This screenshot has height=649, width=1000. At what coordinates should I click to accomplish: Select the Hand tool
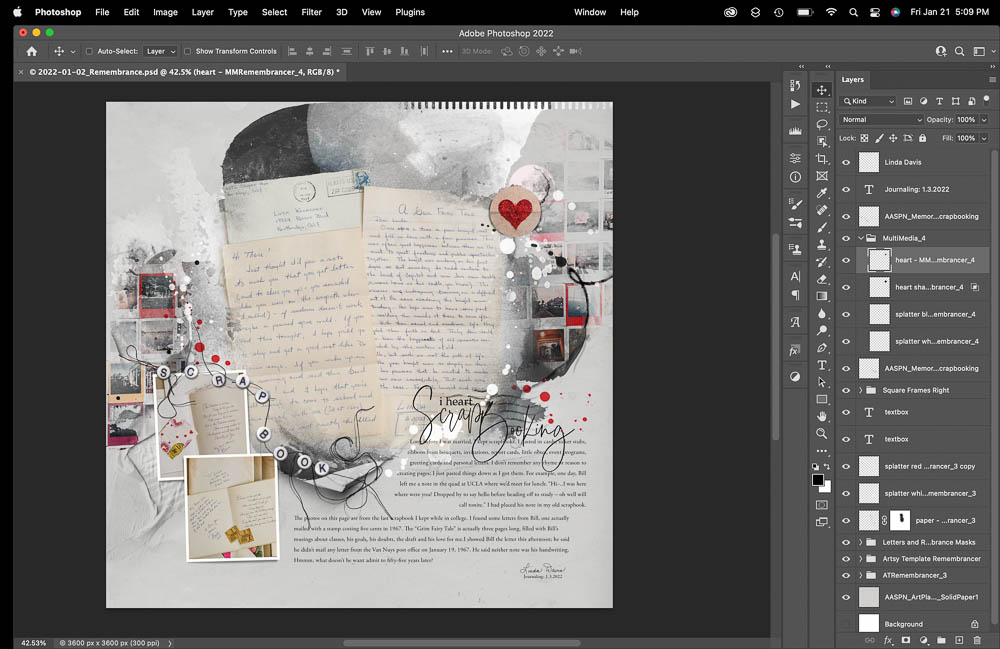[822, 416]
